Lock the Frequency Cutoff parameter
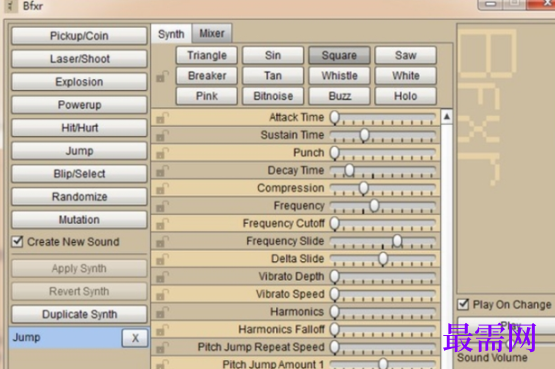555x369 pixels. [162, 224]
